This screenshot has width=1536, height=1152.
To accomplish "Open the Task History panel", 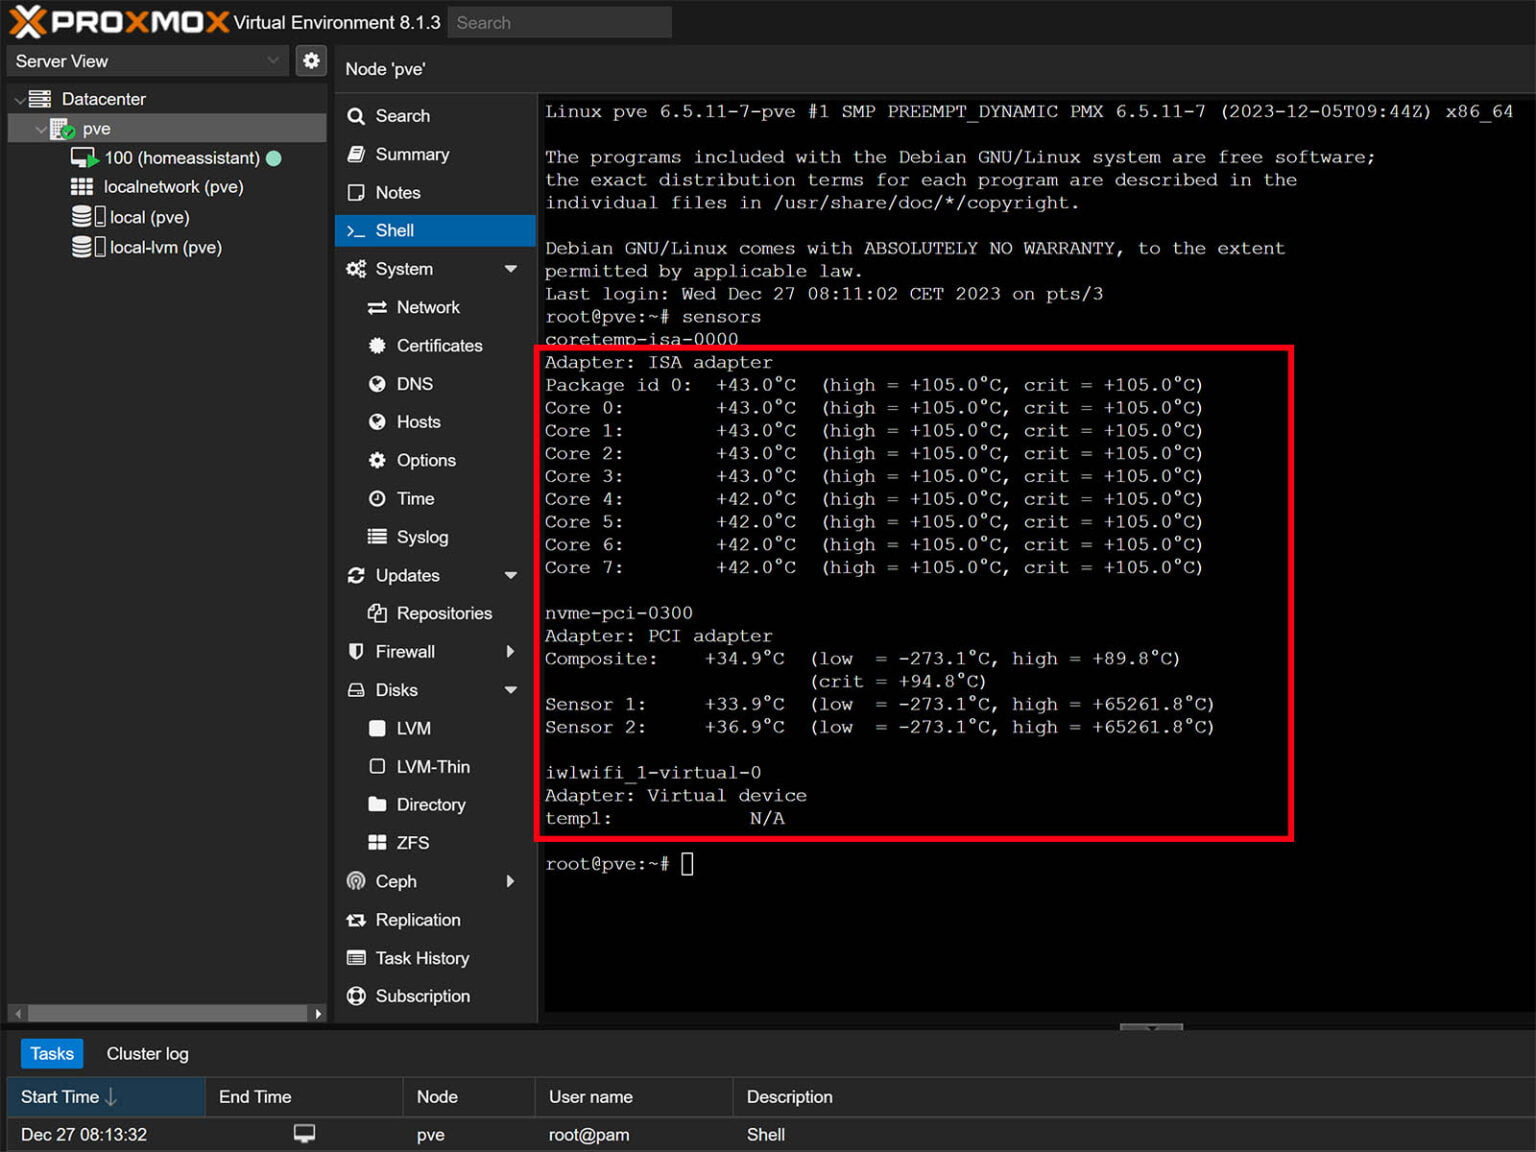I will 421,958.
